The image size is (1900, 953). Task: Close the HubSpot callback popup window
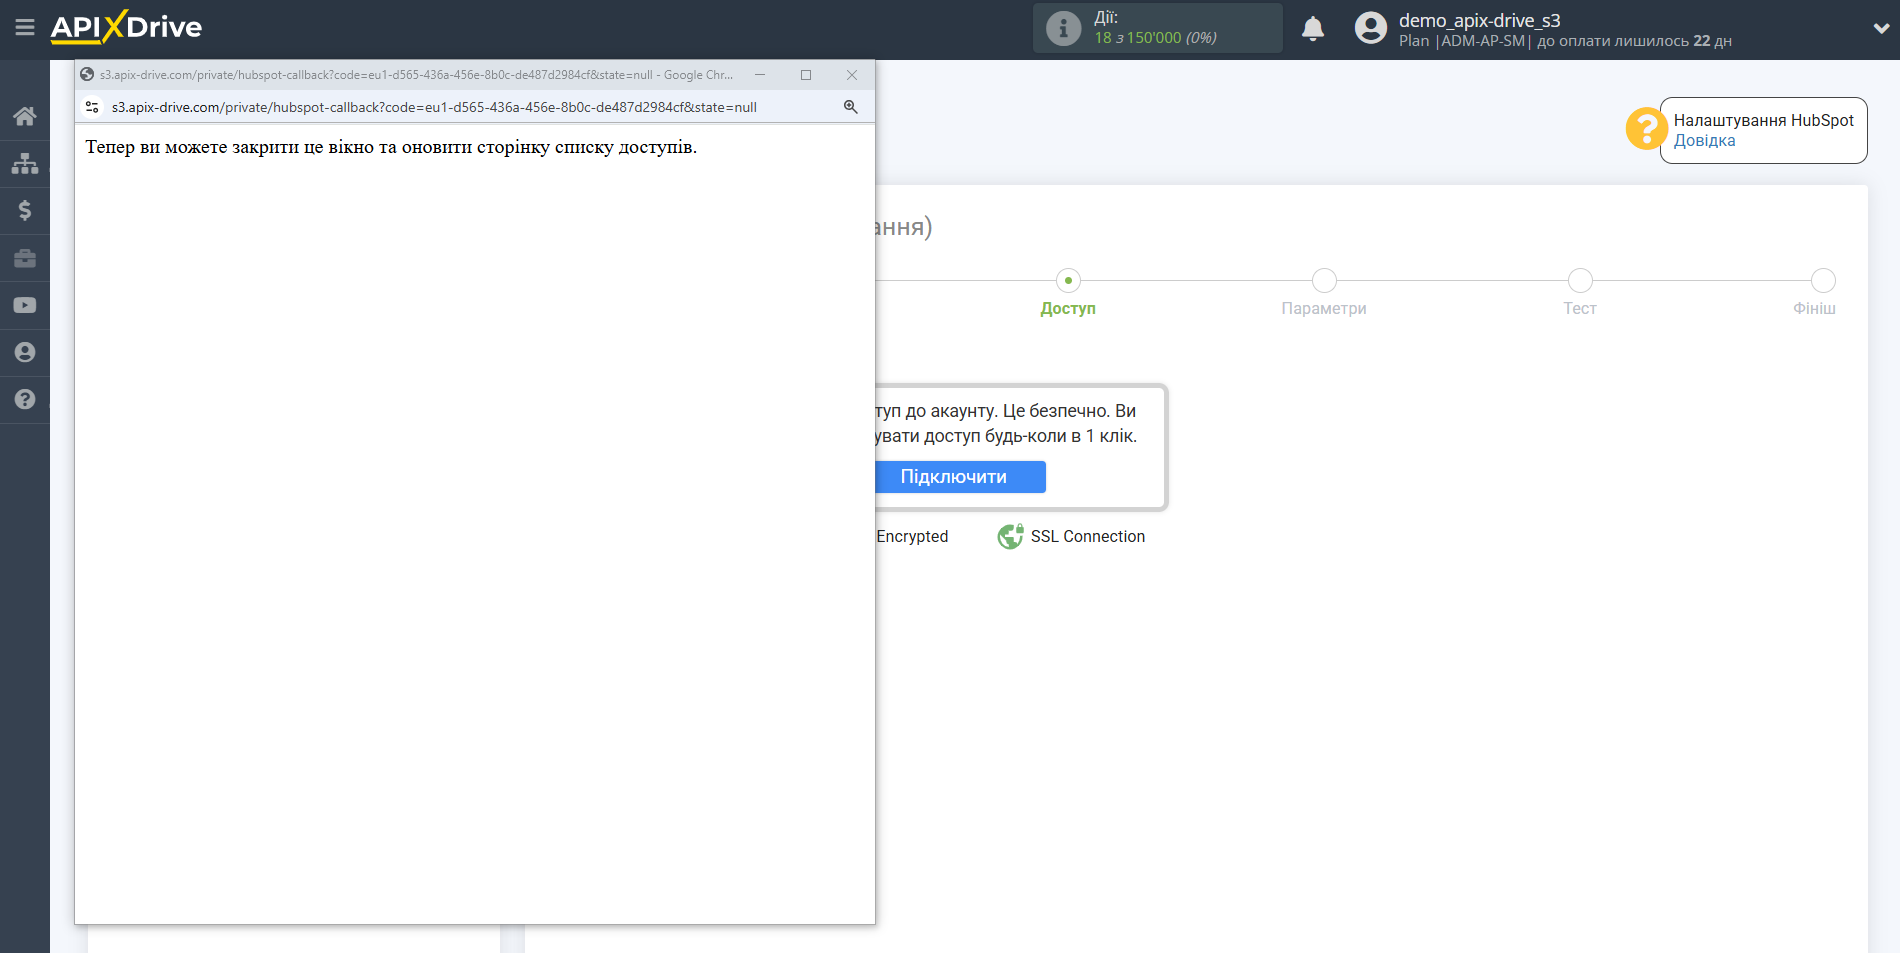point(852,75)
